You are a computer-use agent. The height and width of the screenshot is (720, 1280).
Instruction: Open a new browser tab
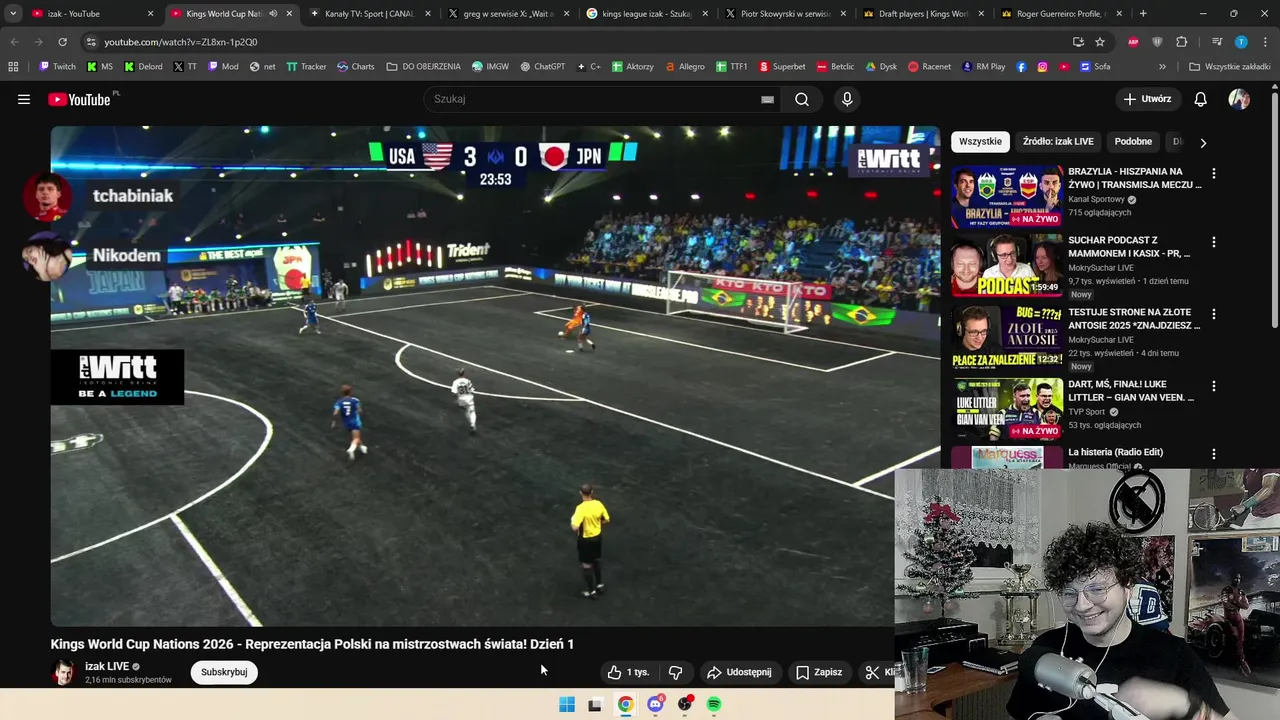point(1143,14)
